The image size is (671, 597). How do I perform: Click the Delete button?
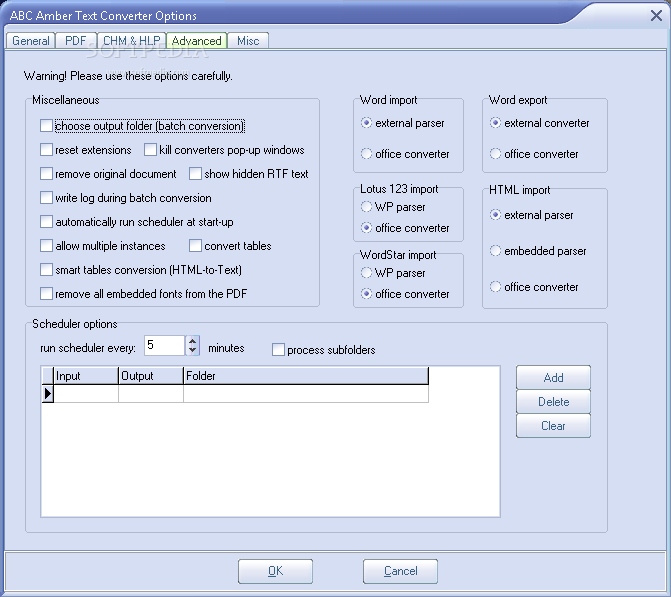[x=553, y=401]
